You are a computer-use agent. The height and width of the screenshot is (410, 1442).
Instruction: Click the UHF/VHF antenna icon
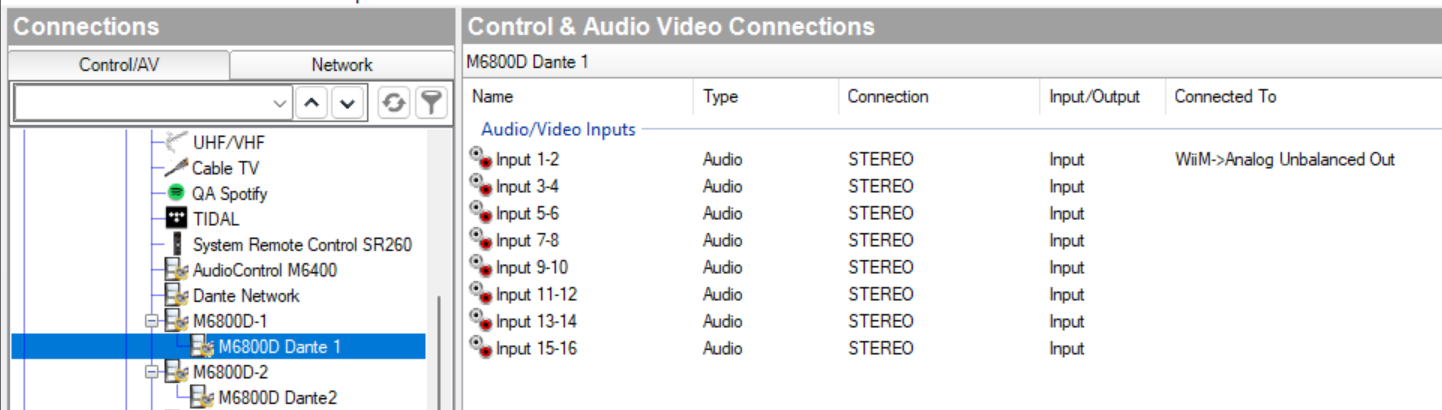click(x=176, y=142)
